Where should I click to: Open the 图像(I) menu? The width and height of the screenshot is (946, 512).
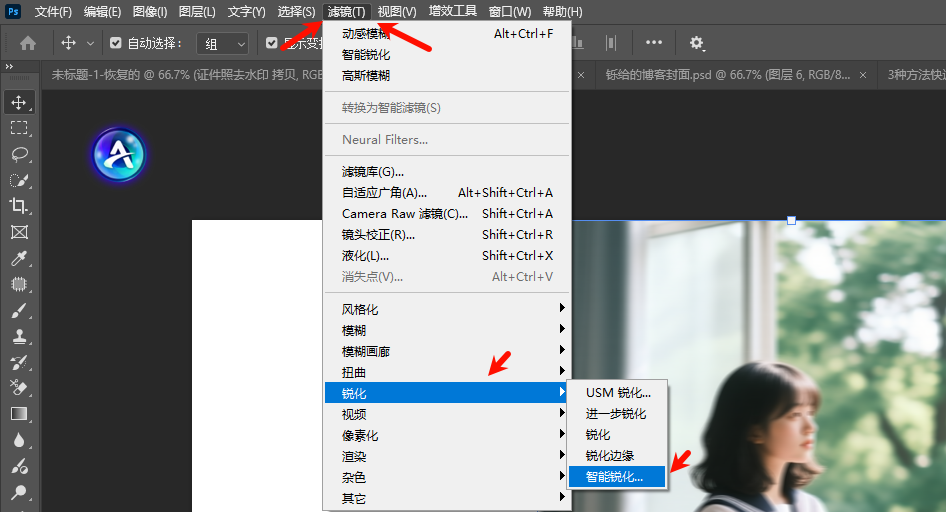tap(150, 11)
